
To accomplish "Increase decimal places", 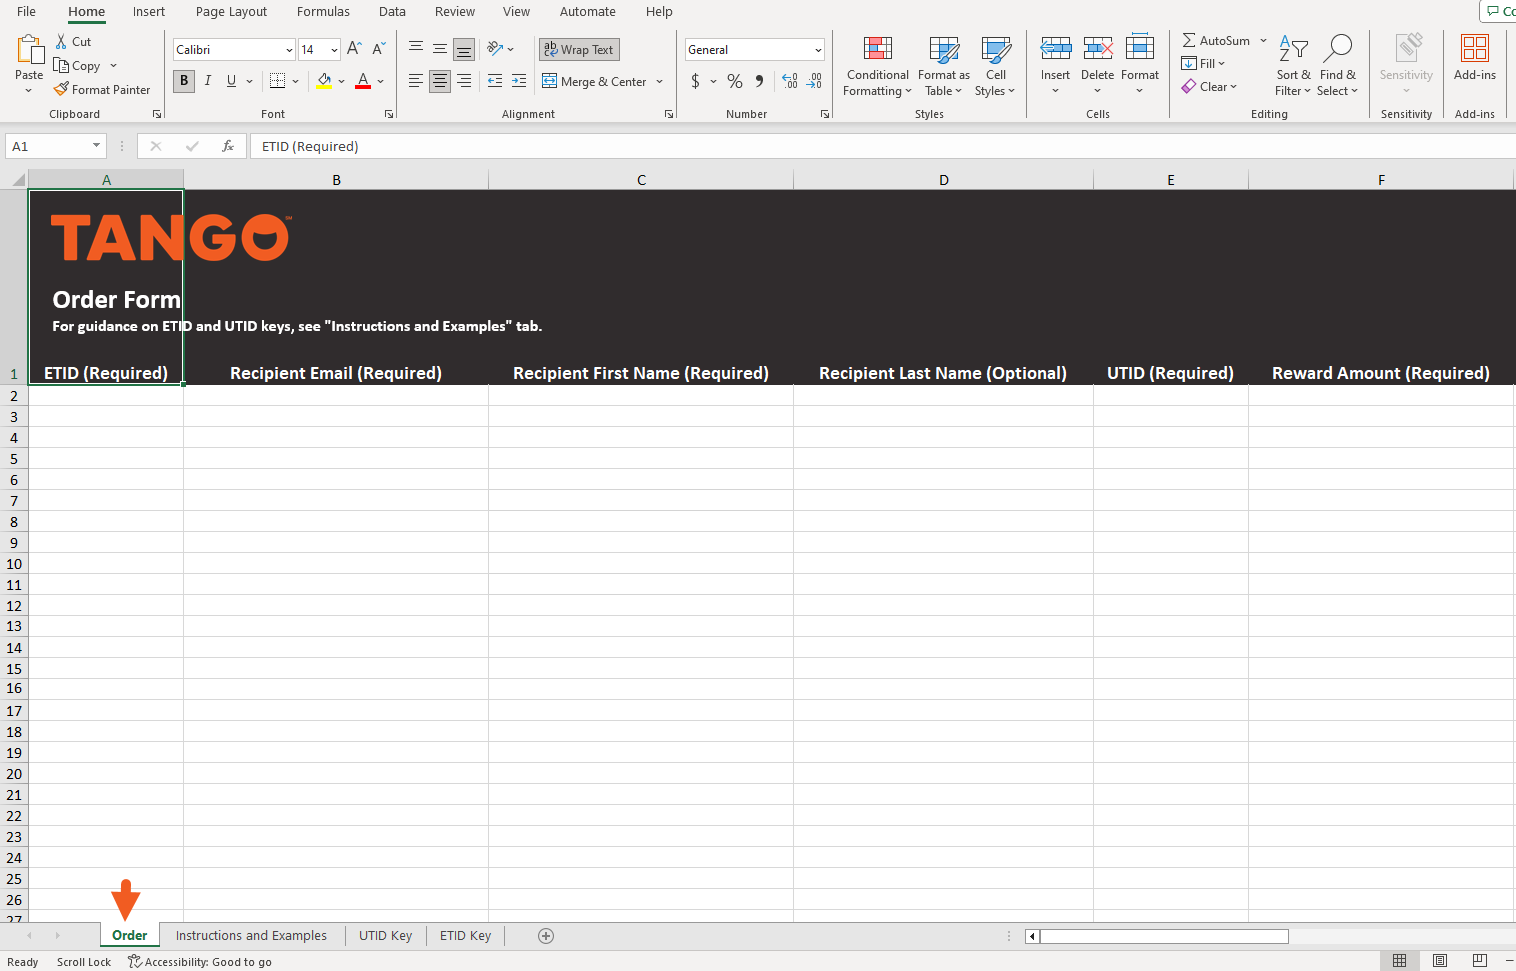I will [790, 81].
